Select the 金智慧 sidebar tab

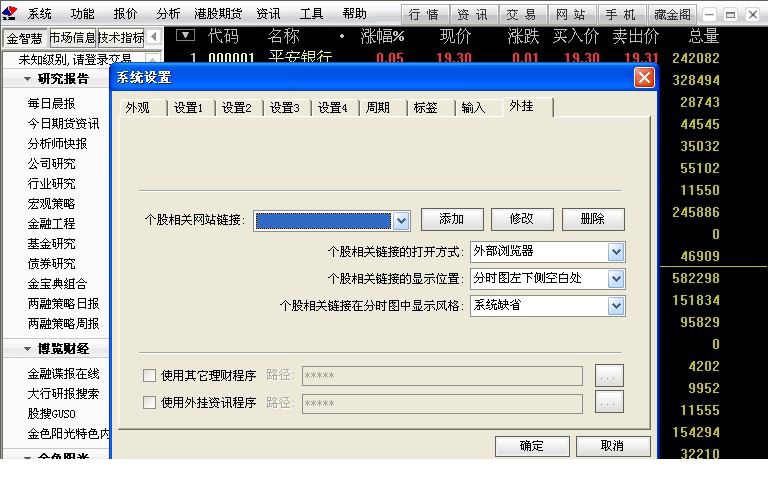tap(25, 38)
